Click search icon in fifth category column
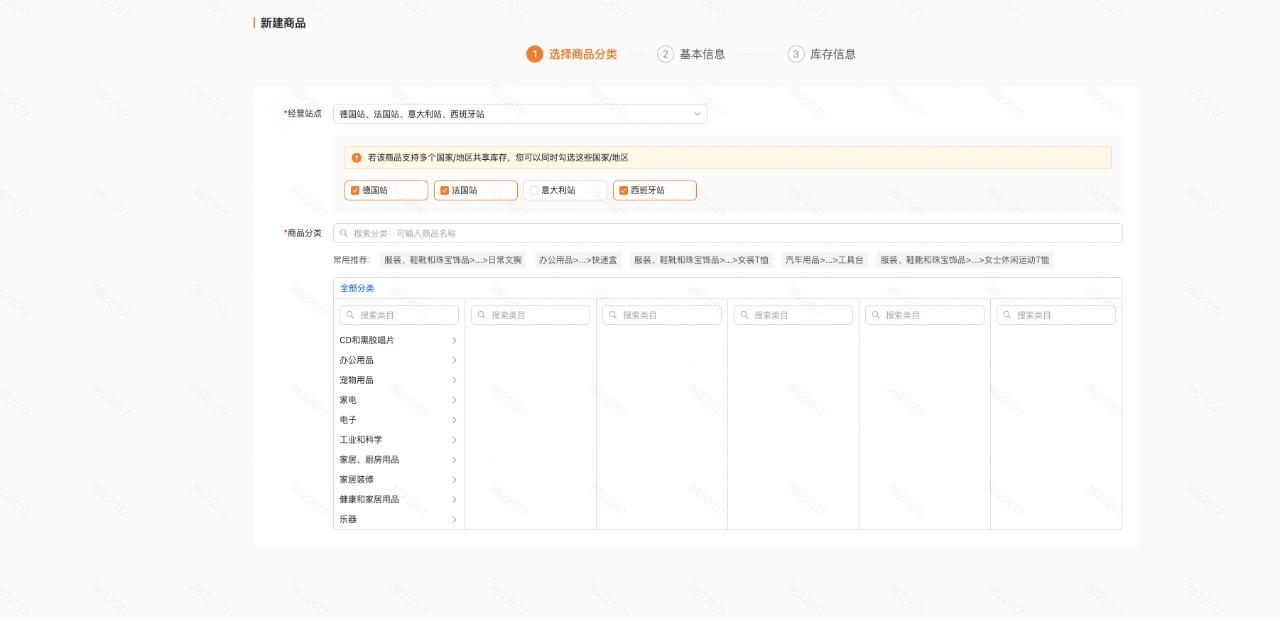The image size is (1280, 619). [x=875, y=315]
